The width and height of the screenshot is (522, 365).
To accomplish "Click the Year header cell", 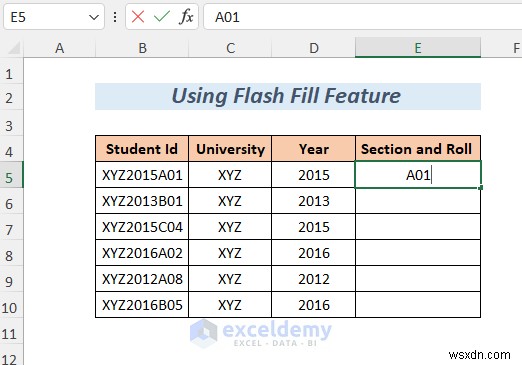I will [x=314, y=149].
